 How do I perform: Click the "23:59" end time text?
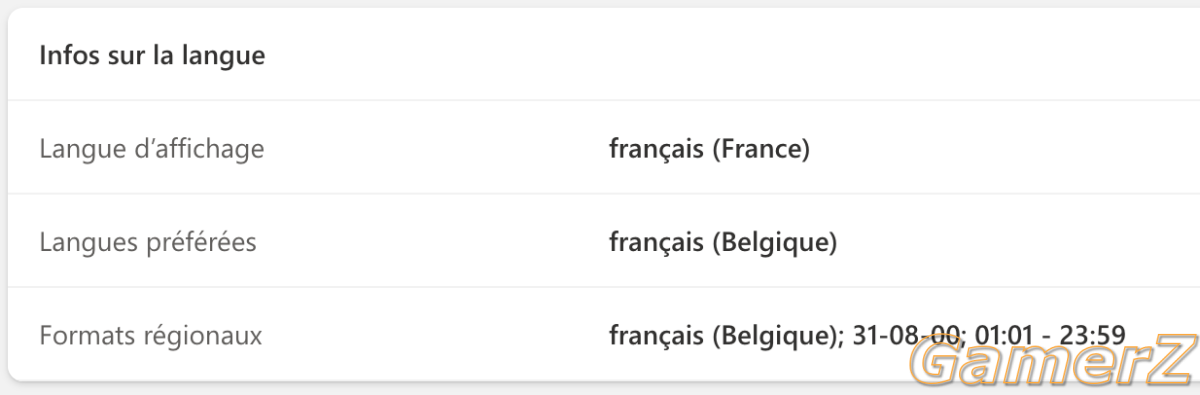point(1093,335)
